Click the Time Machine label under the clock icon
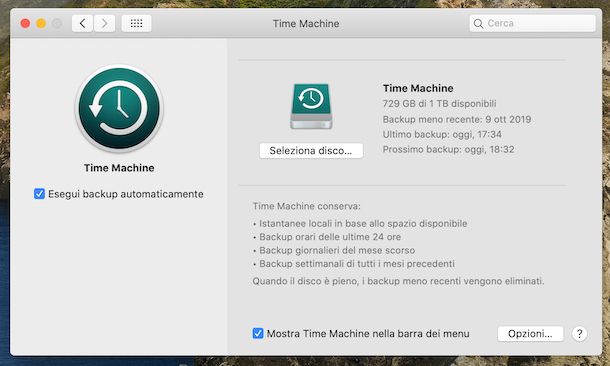The image size is (610, 366). 119,168
